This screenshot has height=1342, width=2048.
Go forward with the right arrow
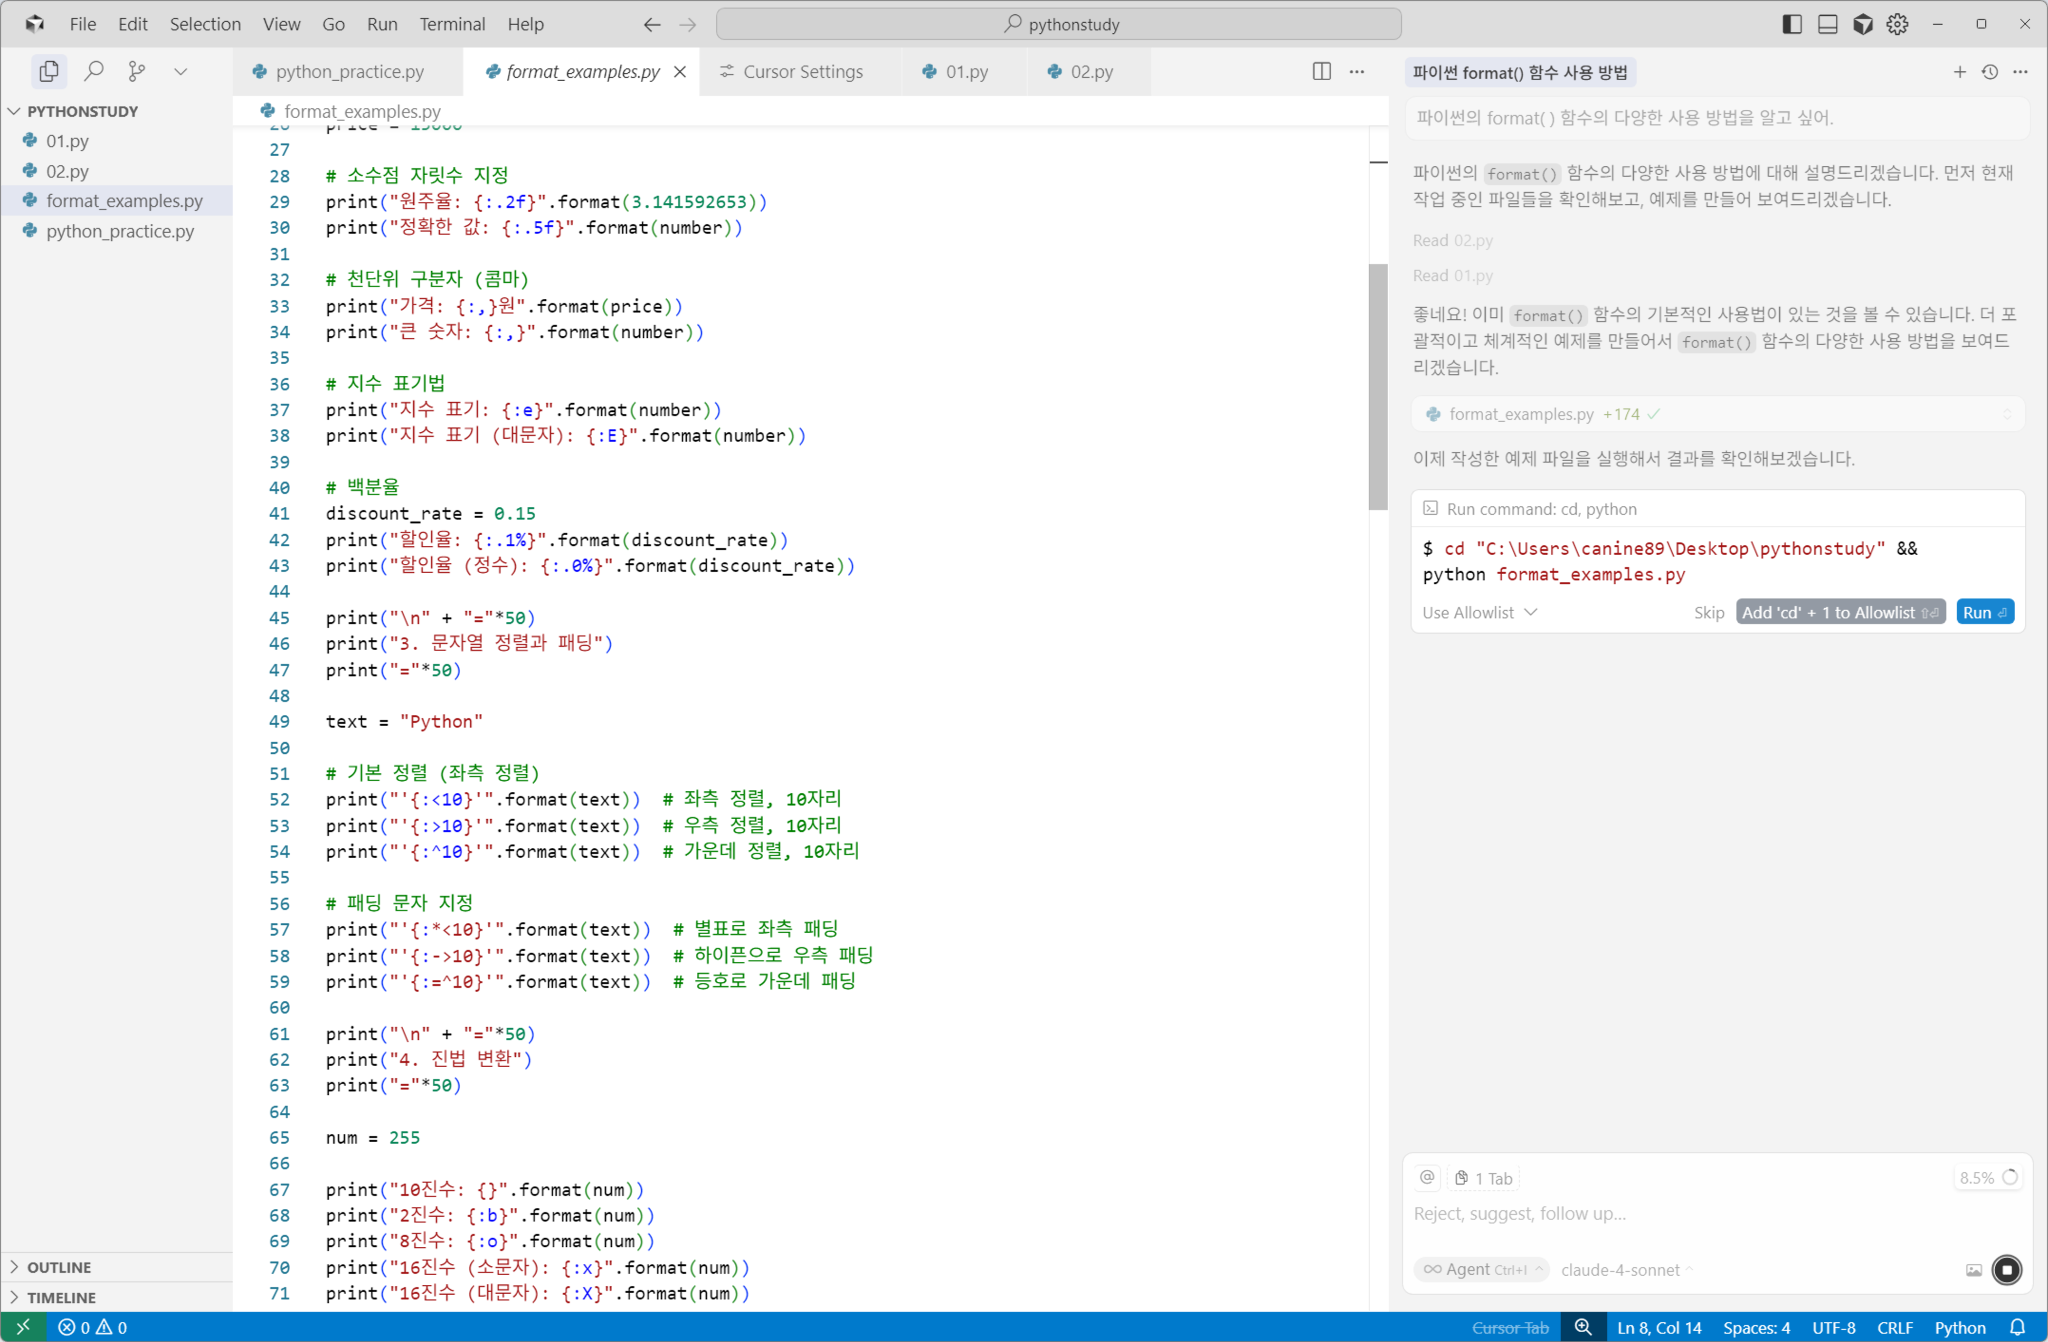tap(688, 24)
